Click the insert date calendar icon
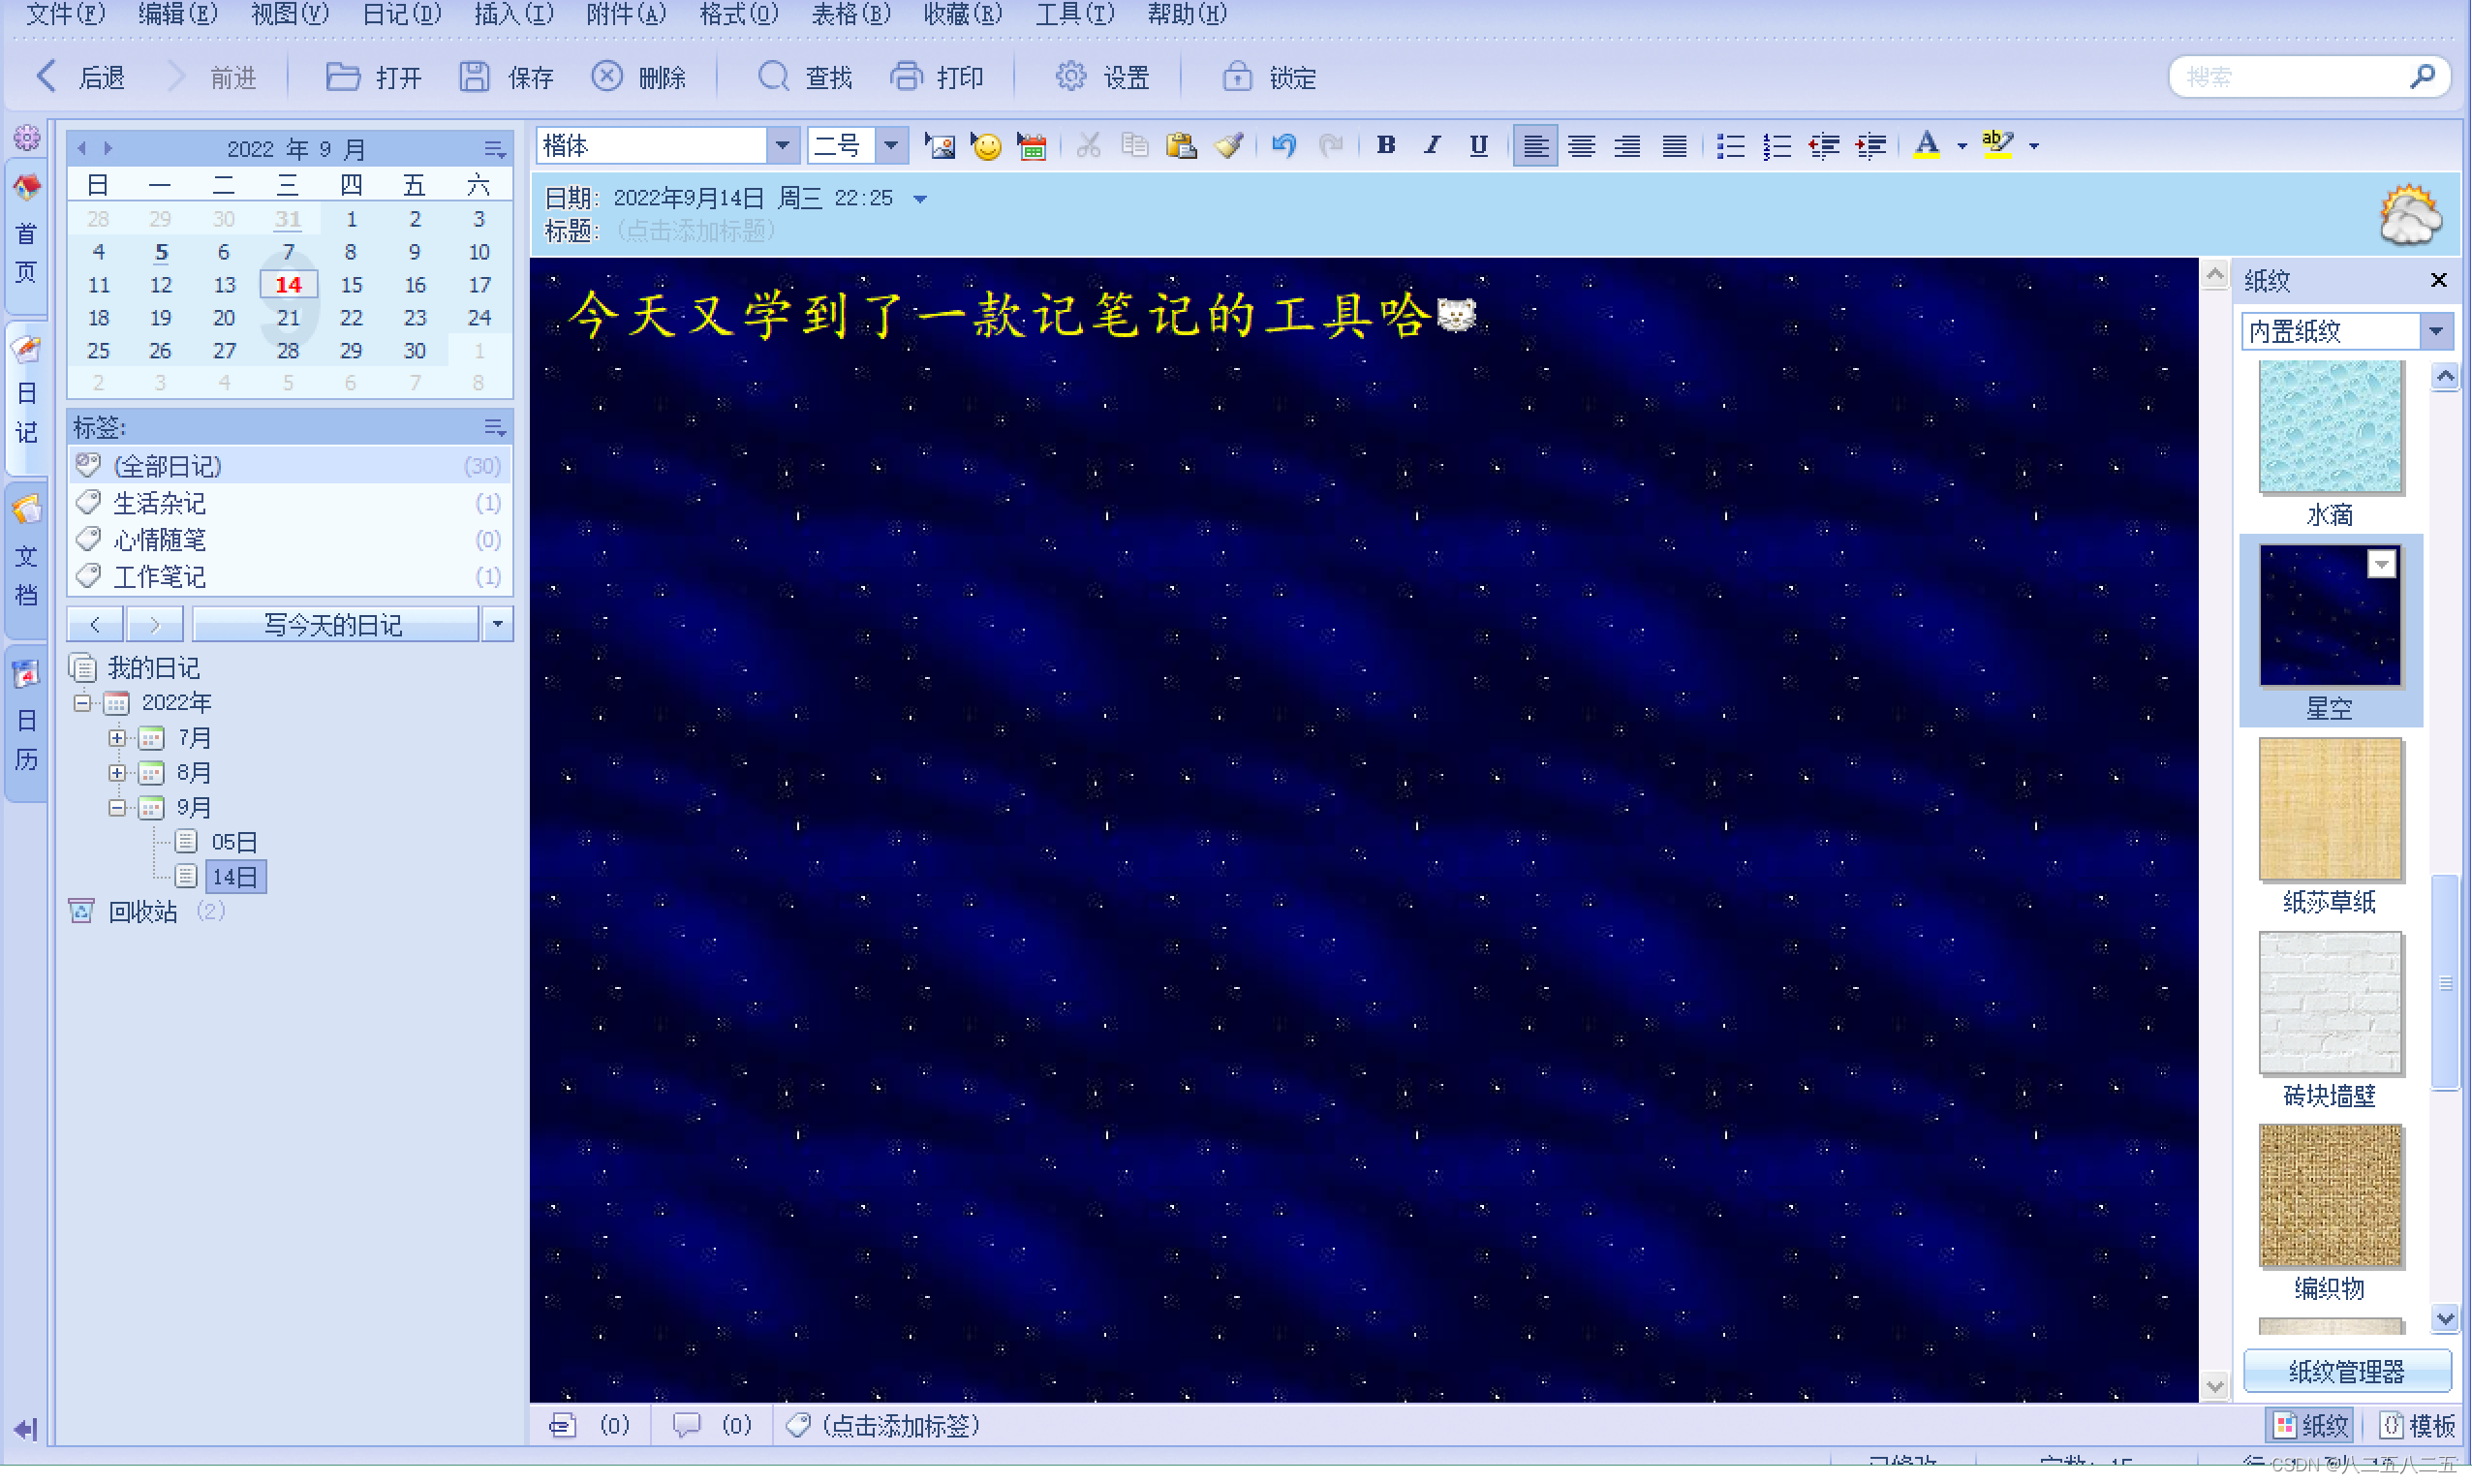Screen dimensions: 2472x1484 (1031, 146)
